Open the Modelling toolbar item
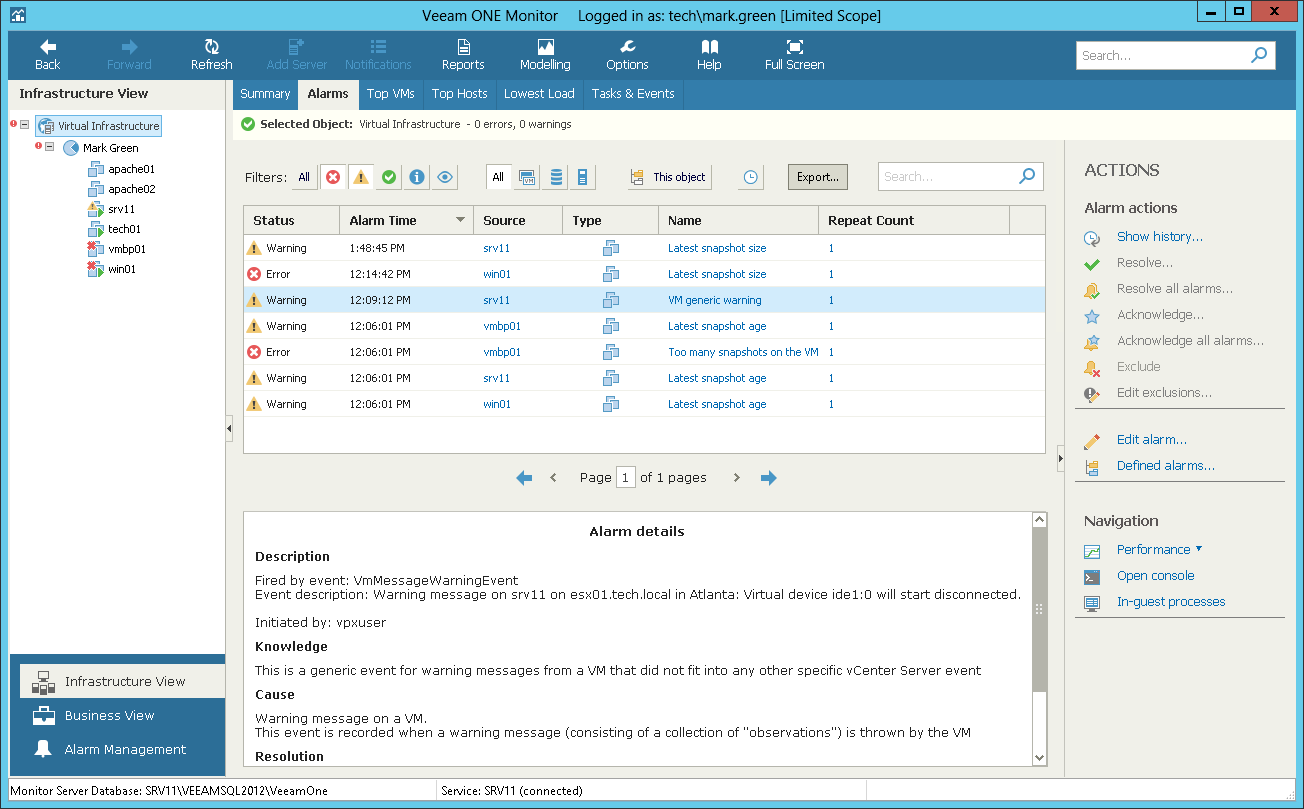The width and height of the screenshot is (1304, 809). [545, 55]
